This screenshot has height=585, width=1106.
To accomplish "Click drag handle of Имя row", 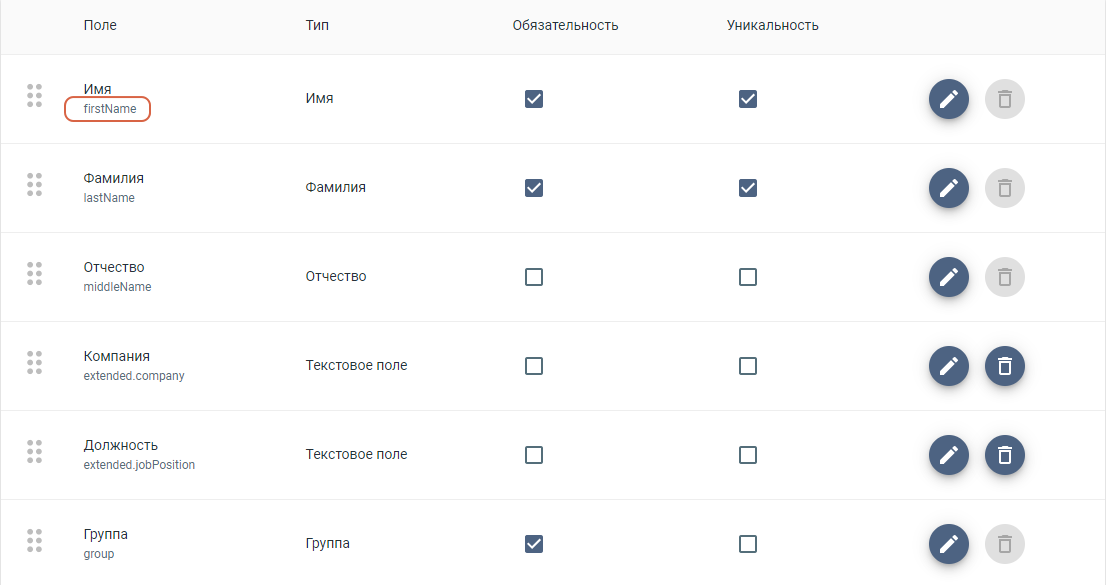I will coord(34,96).
